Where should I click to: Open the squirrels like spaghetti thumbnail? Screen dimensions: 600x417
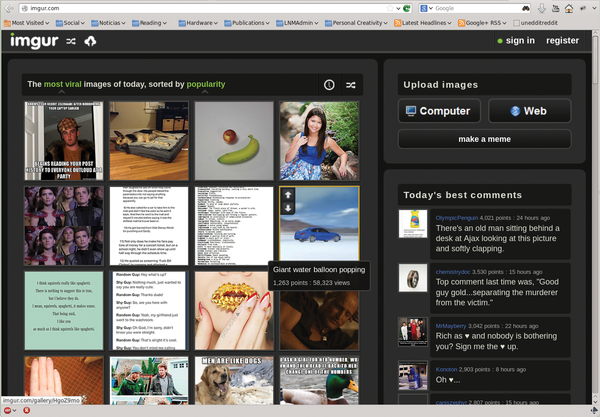click(64, 311)
